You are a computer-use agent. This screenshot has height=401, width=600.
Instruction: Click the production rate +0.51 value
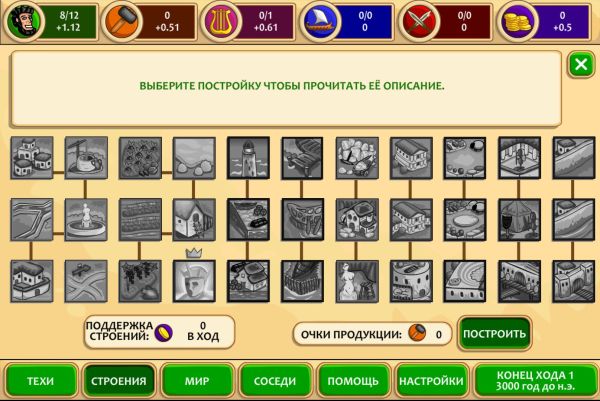167,28
